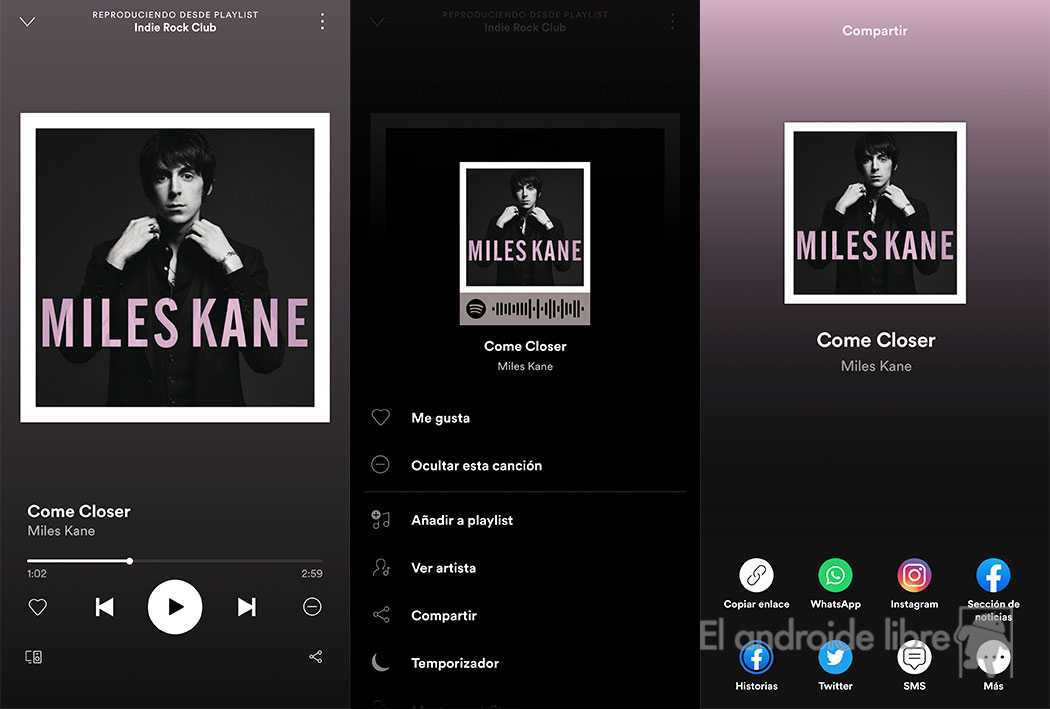
Task: Share to Facebook Historias
Action: [756, 657]
